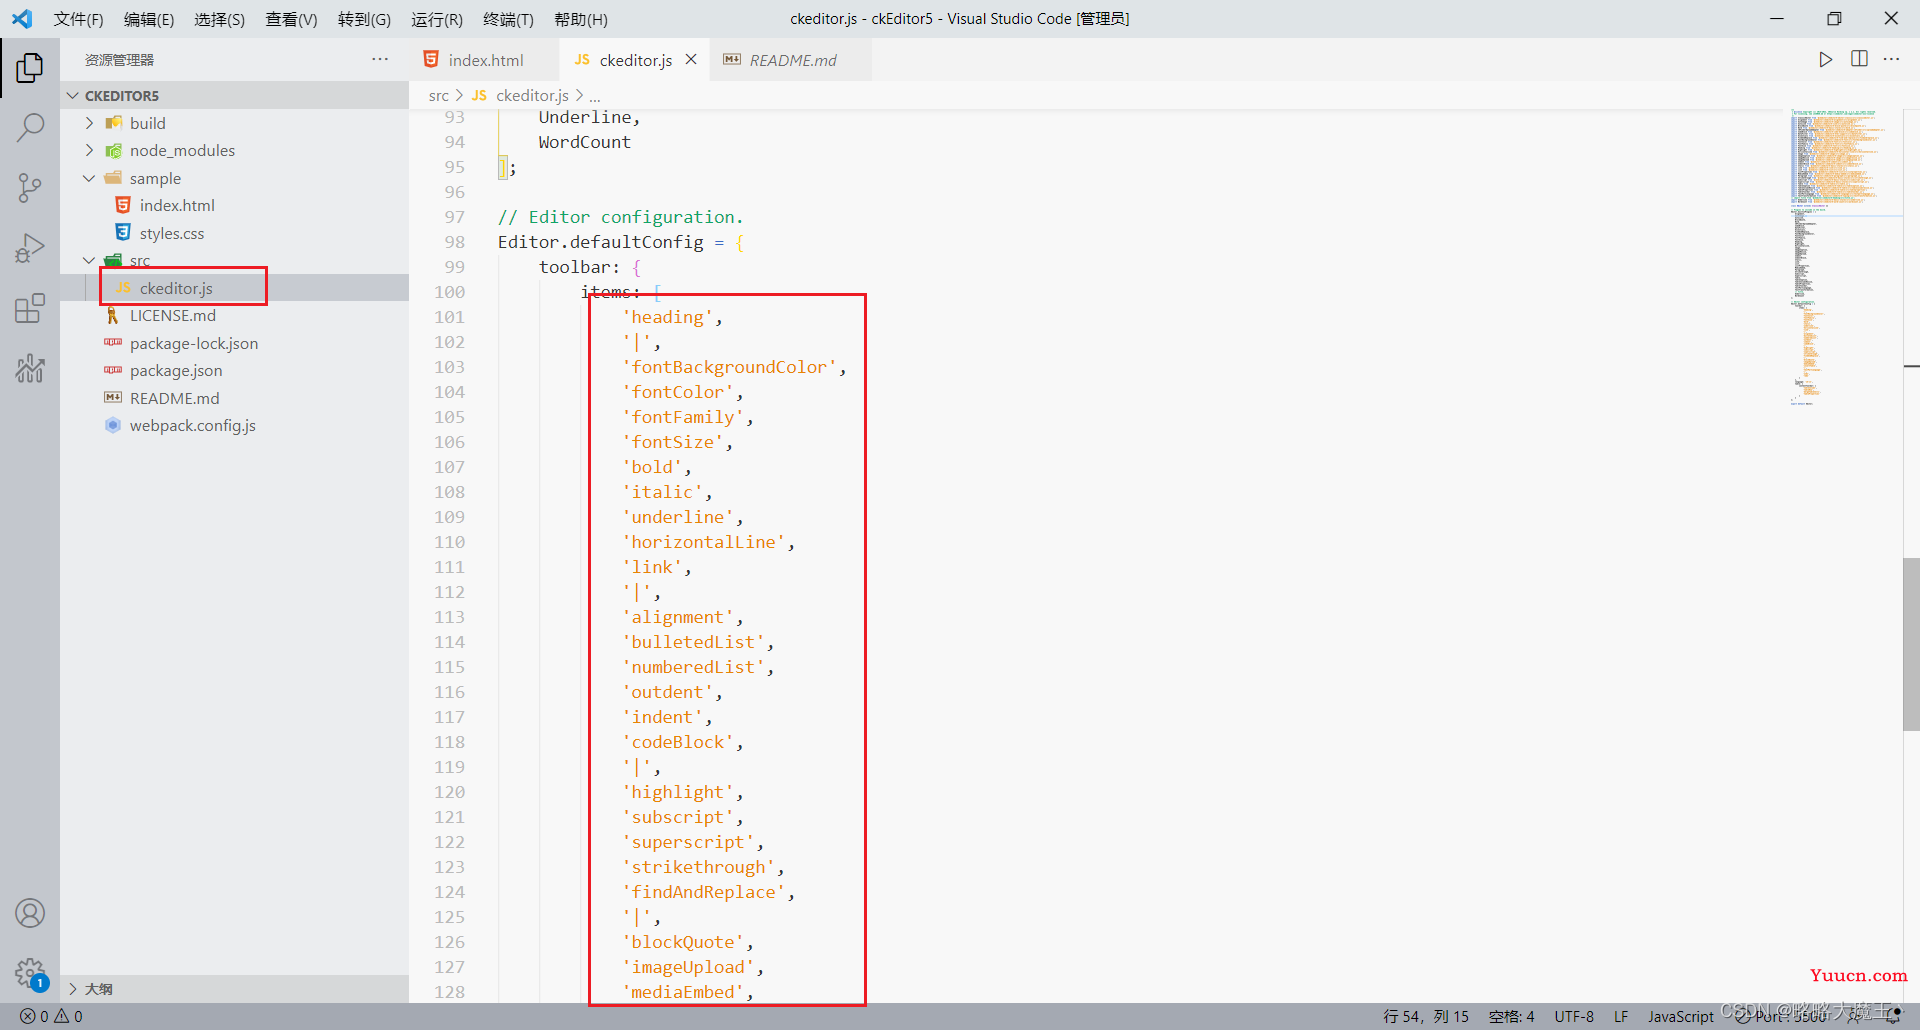Change language mode JavaScript

1680,1016
